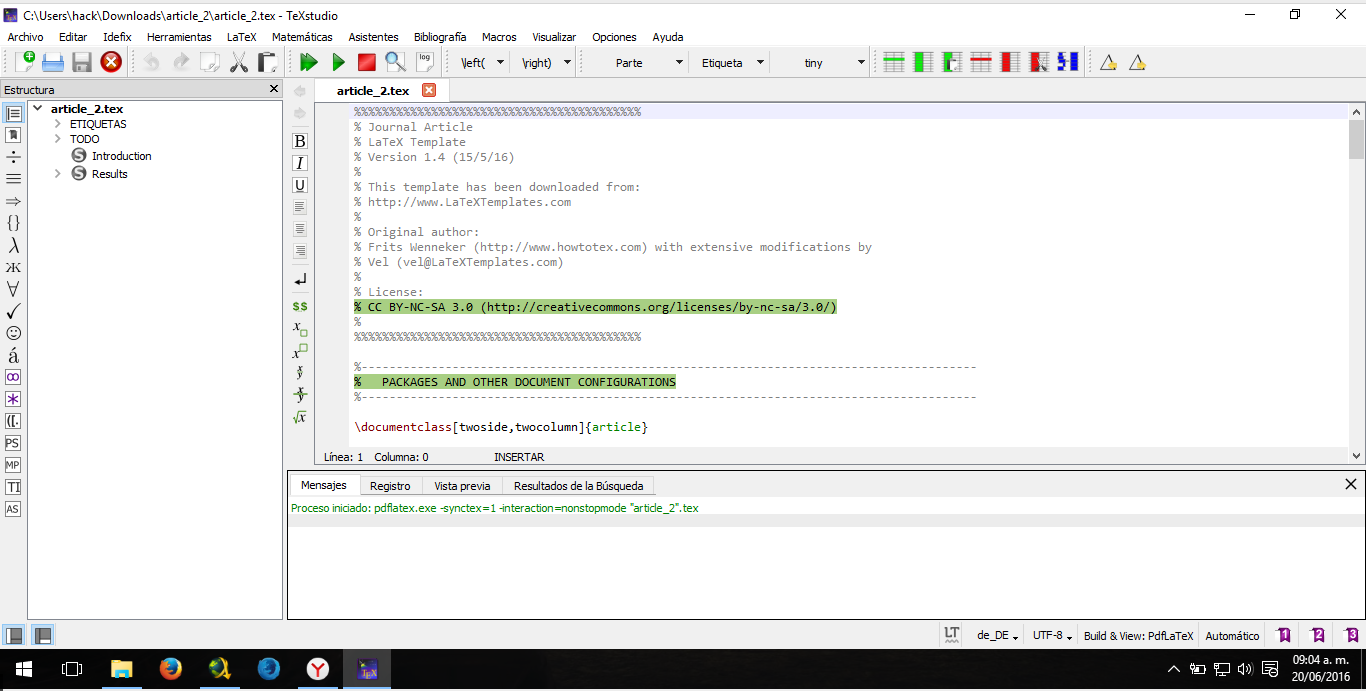Stop compilation with the red square

[x=367, y=62]
